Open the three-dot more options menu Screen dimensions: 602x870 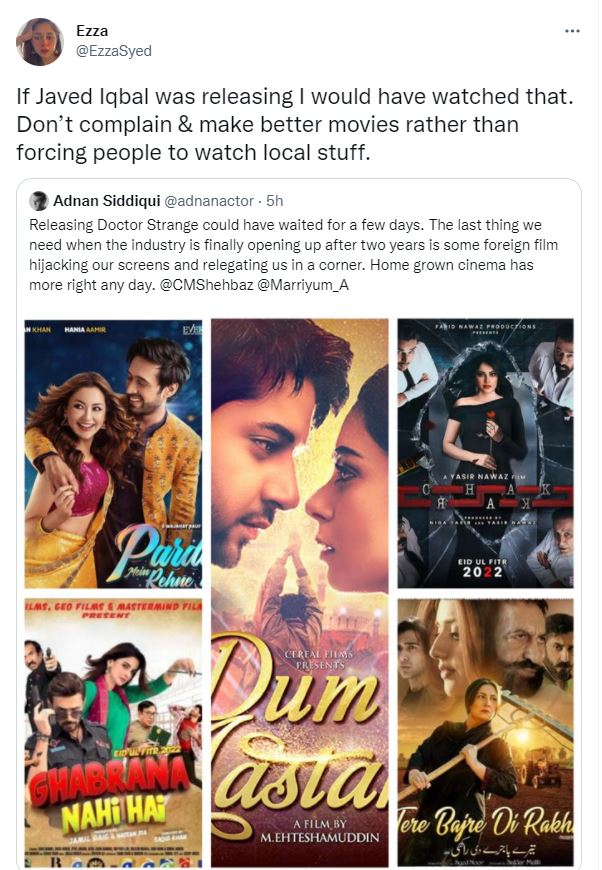(x=572, y=31)
